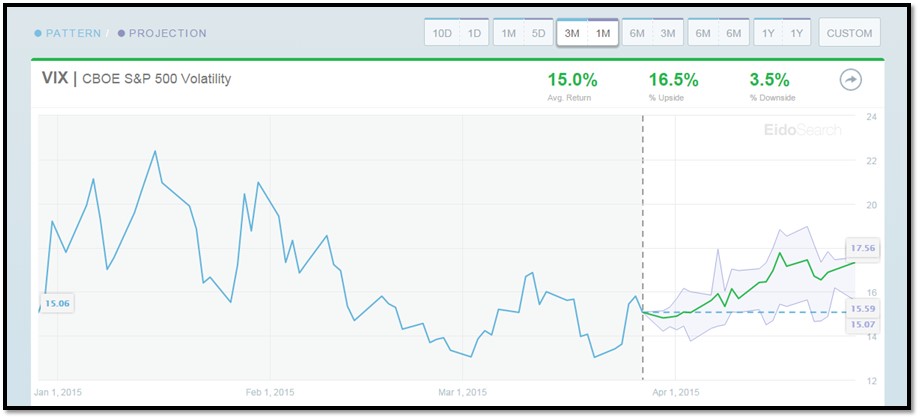Click the 15.06 starting price label

pyautogui.click(x=58, y=303)
